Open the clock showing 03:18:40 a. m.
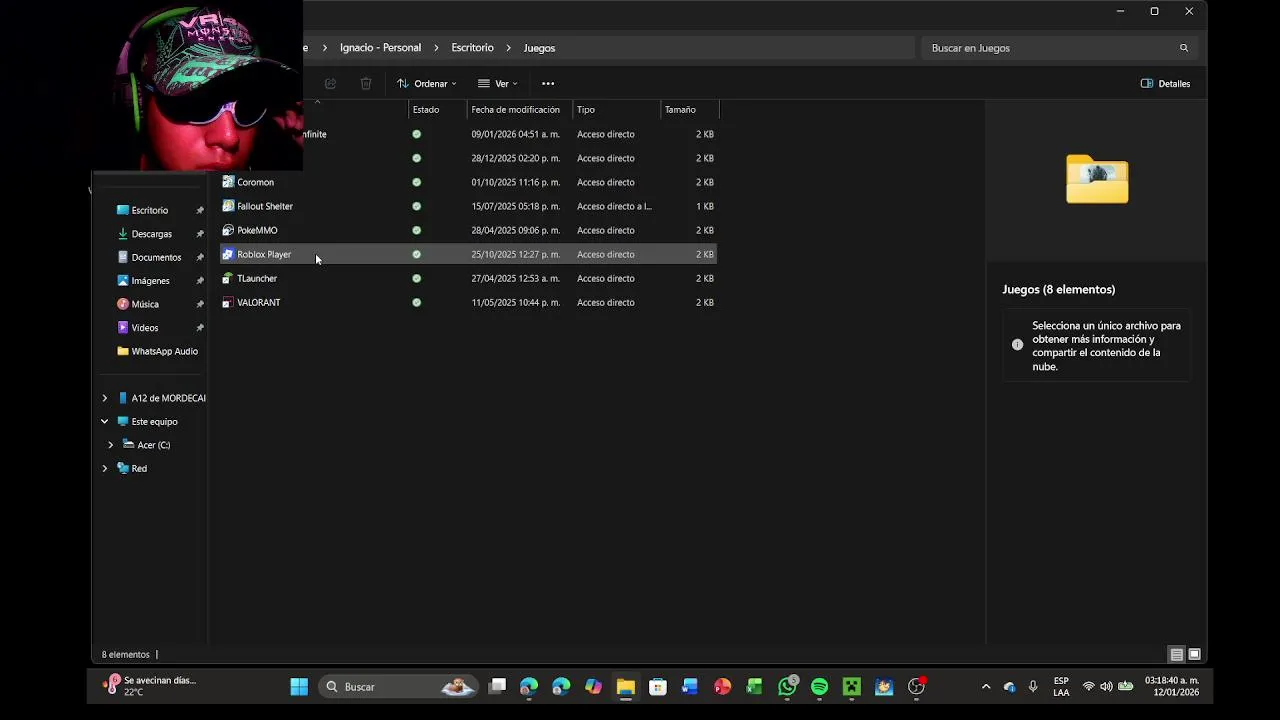The image size is (1280, 720). click(1172, 686)
